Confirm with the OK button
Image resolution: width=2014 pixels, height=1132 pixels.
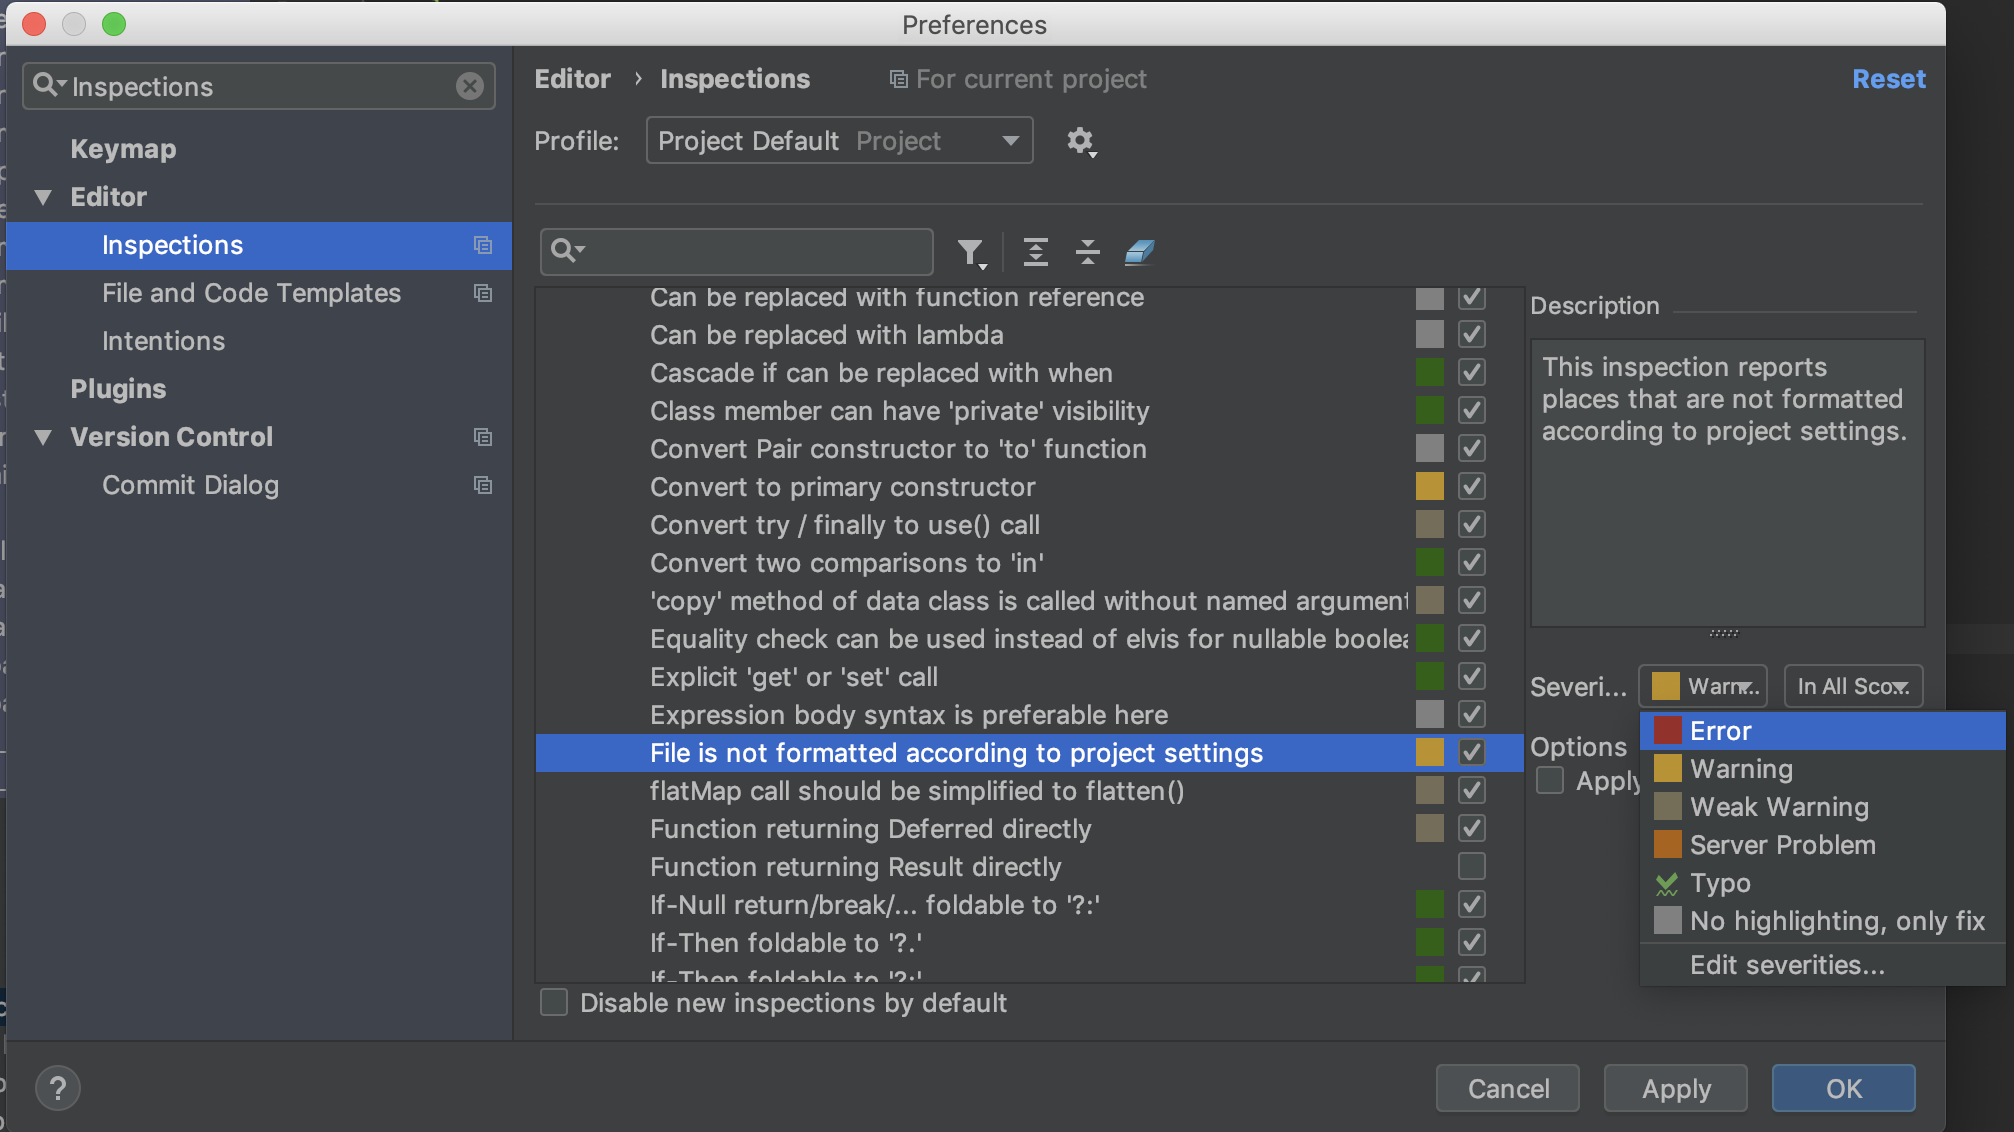click(1844, 1088)
